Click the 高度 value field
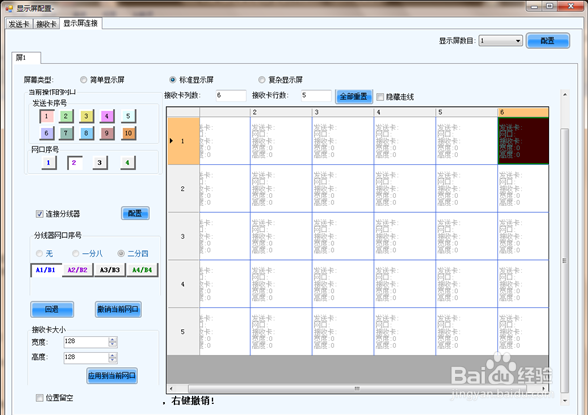Screen dimensions: 588x415 [x=86, y=357]
